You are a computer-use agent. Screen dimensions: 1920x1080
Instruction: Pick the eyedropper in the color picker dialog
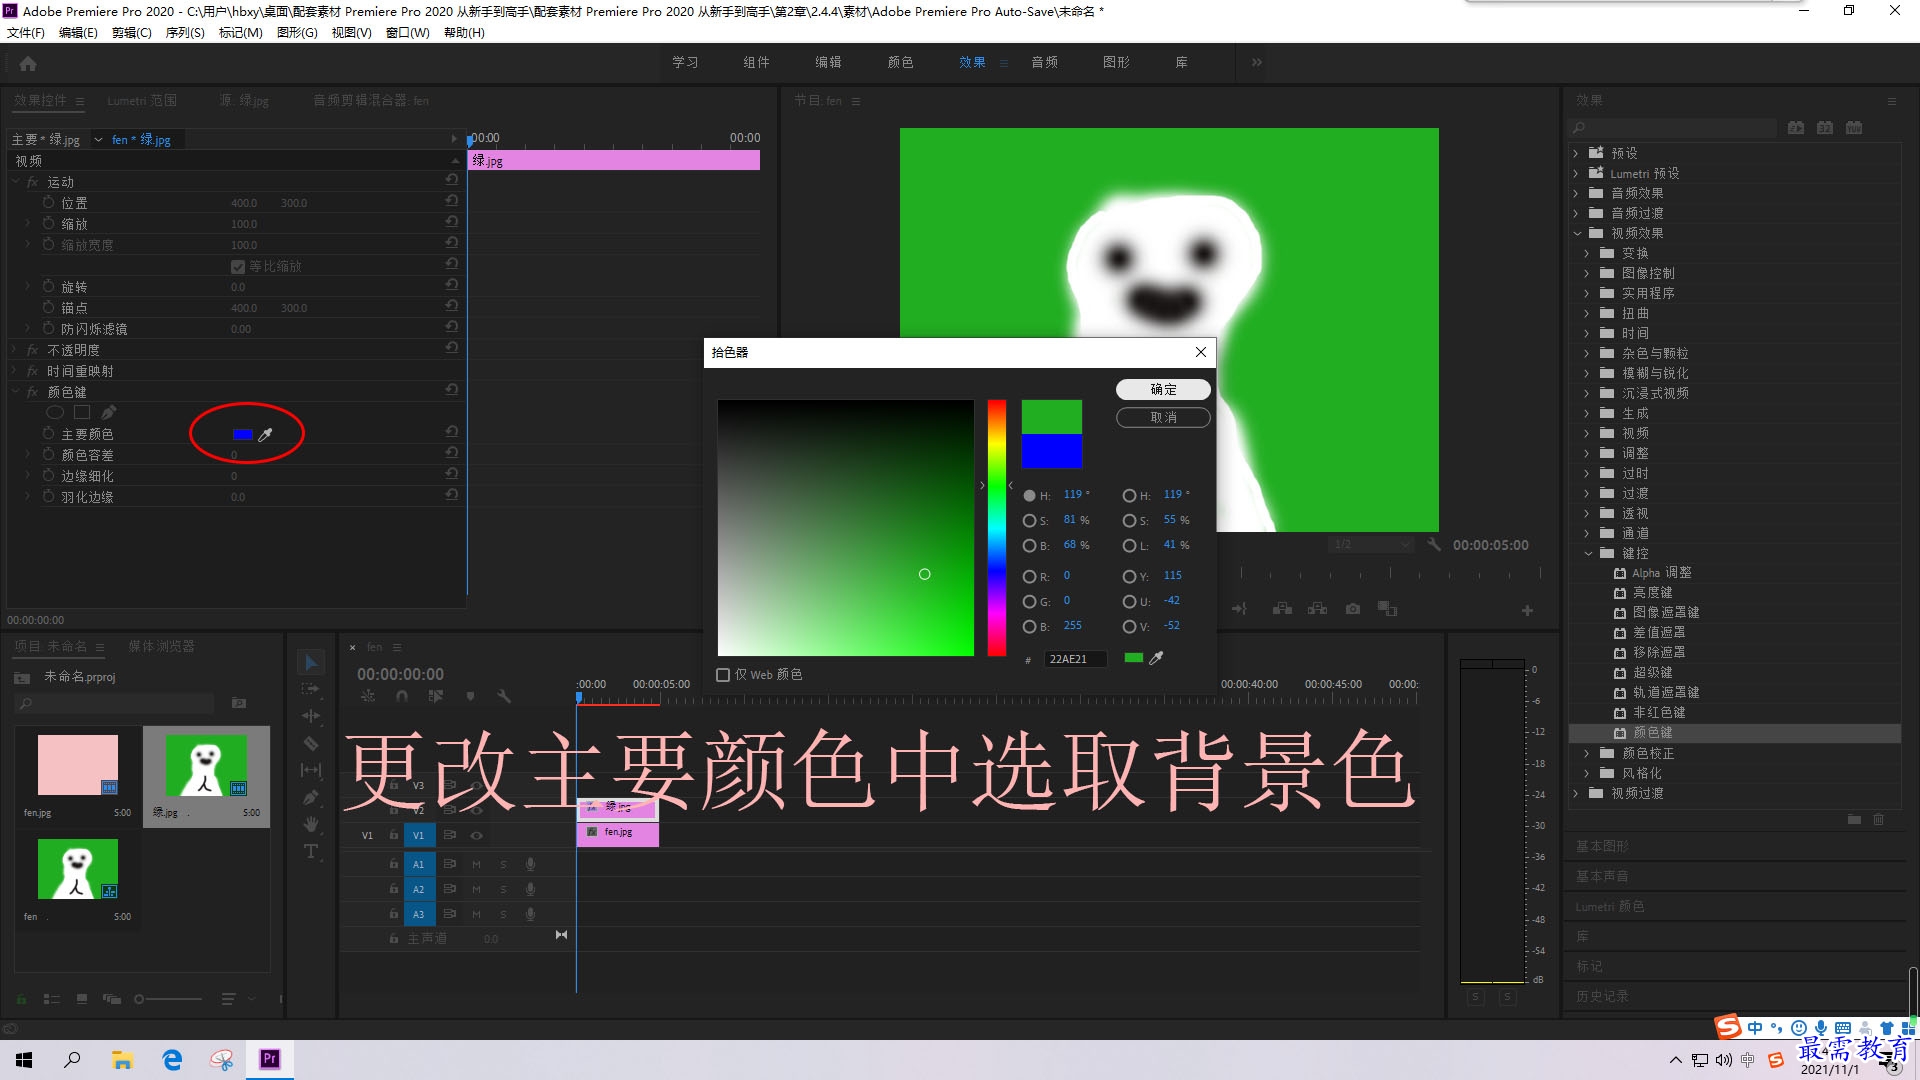coord(1156,658)
